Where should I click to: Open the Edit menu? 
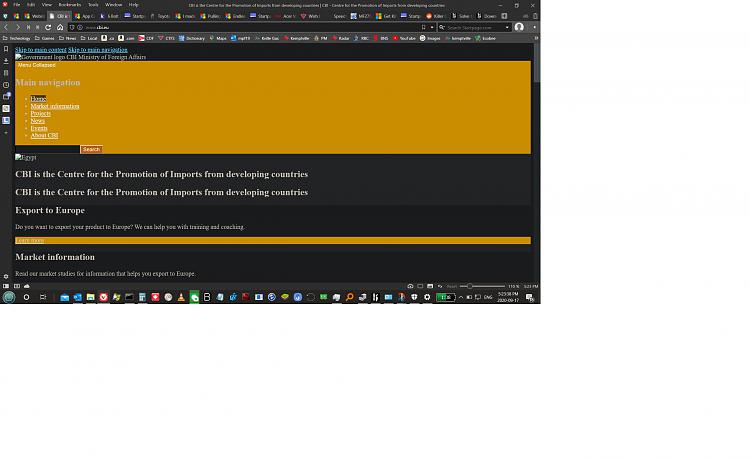tap(31, 5)
